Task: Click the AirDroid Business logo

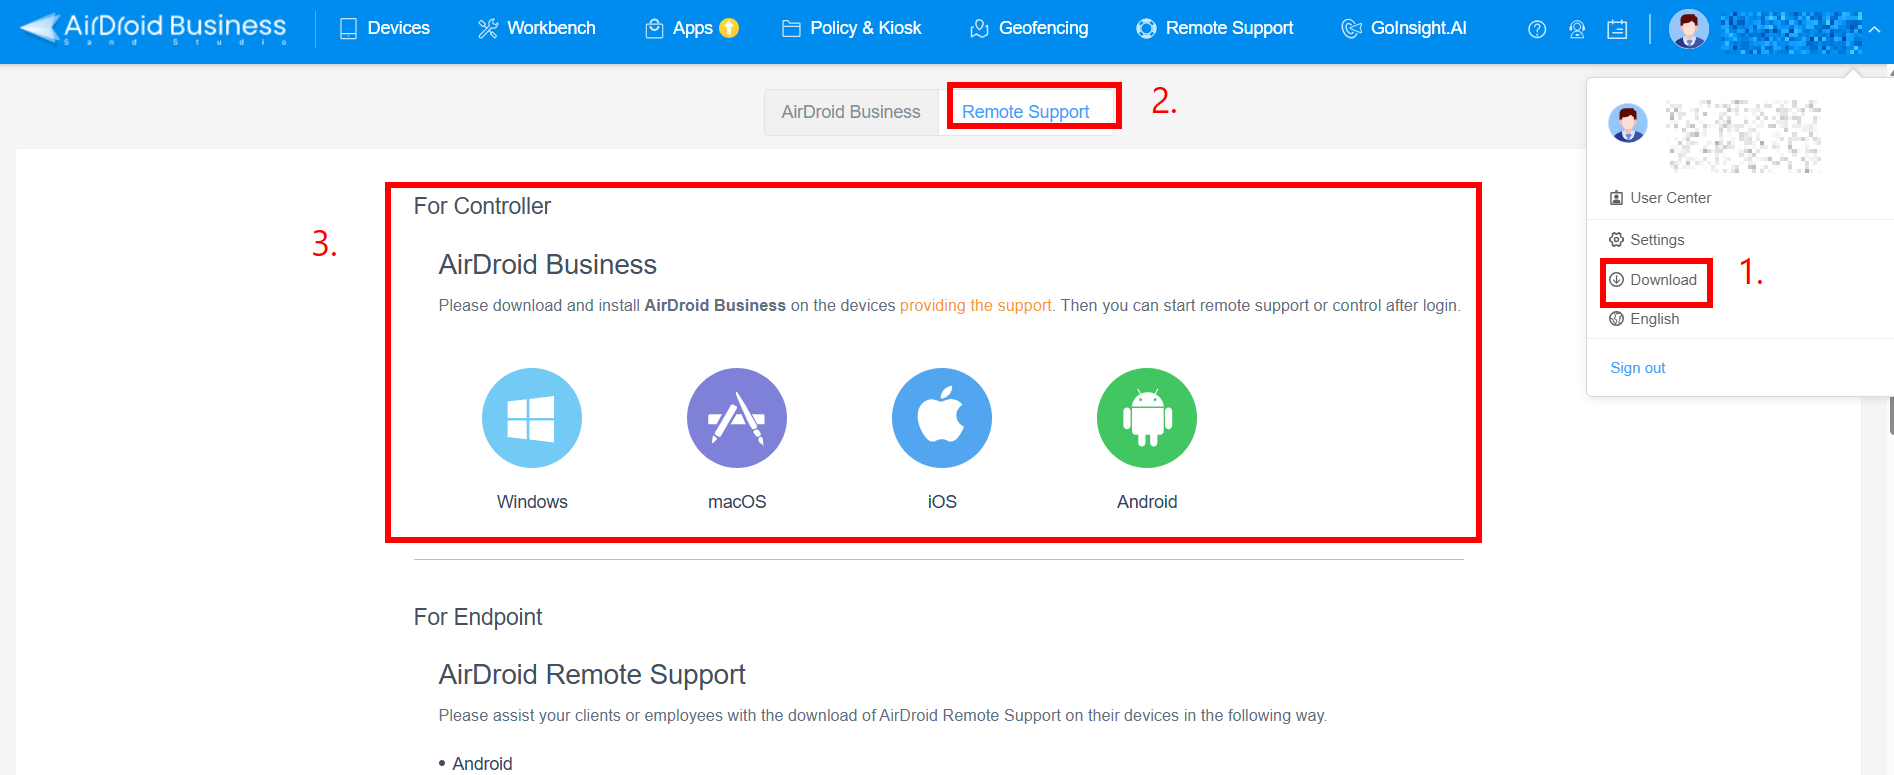Action: tap(153, 28)
